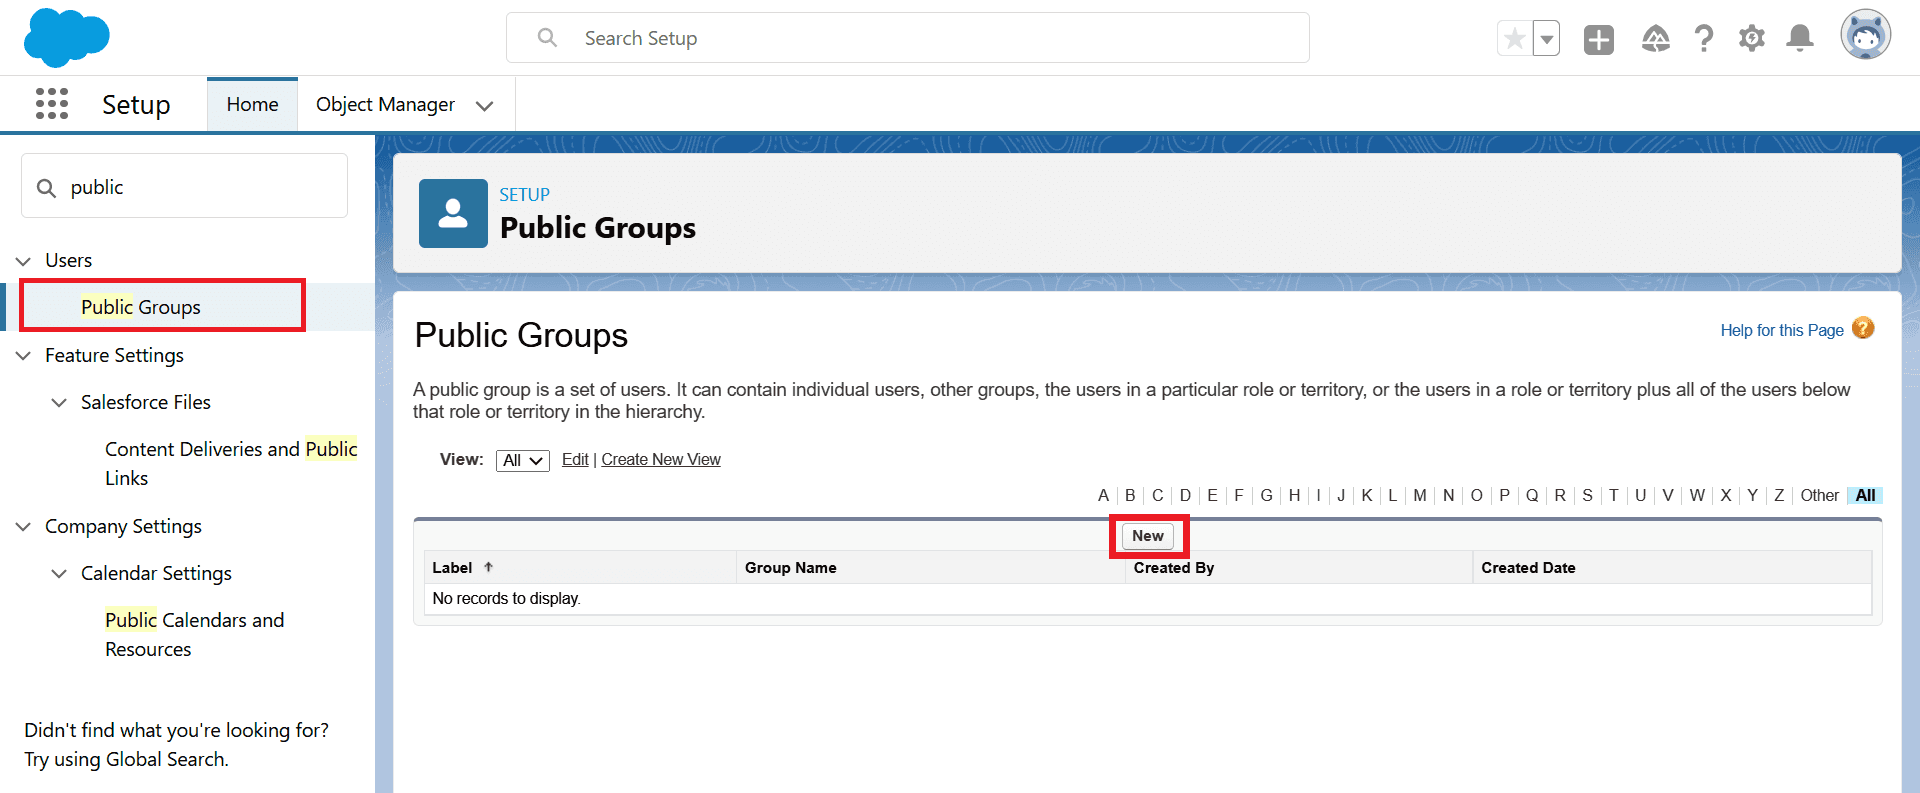Open the Object Manager tab
Image resolution: width=1920 pixels, height=793 pixels.
[x=385, y=105]
